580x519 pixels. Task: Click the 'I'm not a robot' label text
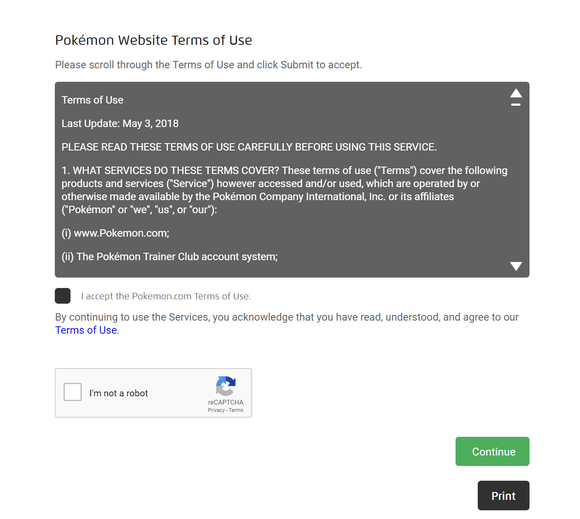point(118,393)
